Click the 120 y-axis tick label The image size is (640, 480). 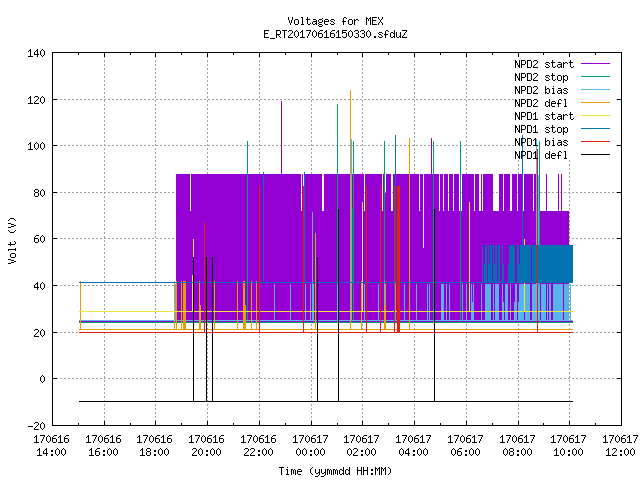(36, 100)
